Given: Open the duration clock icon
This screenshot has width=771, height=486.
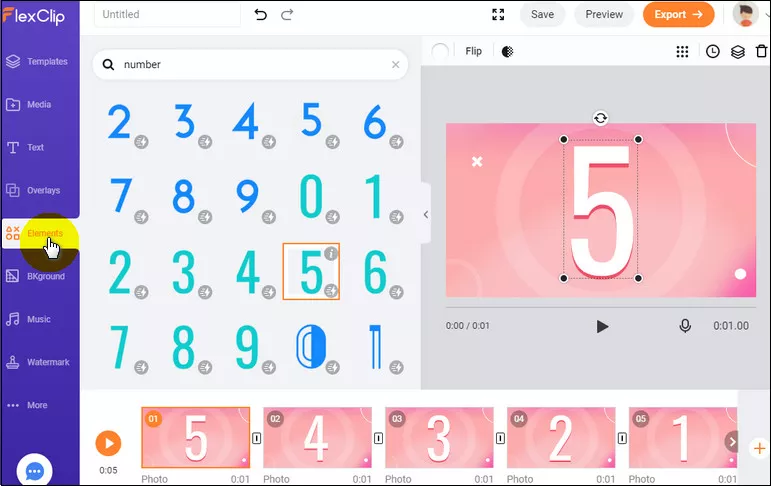Looking at the screenshot, I should (712, 51).
